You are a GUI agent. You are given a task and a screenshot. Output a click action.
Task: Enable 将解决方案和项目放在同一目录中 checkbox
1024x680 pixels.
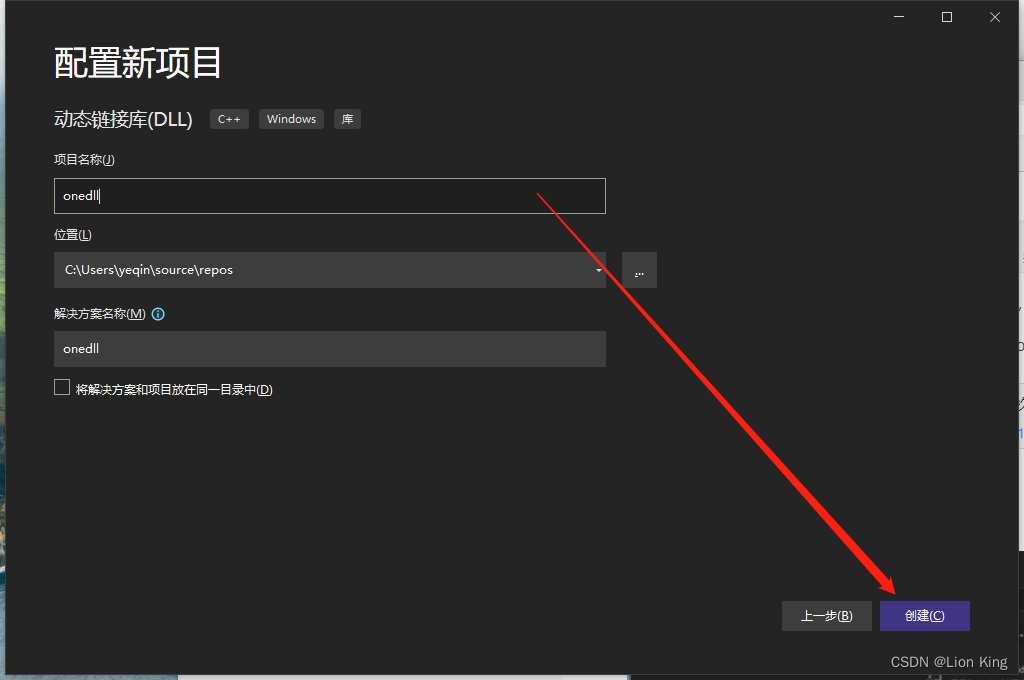click(61, 386)
